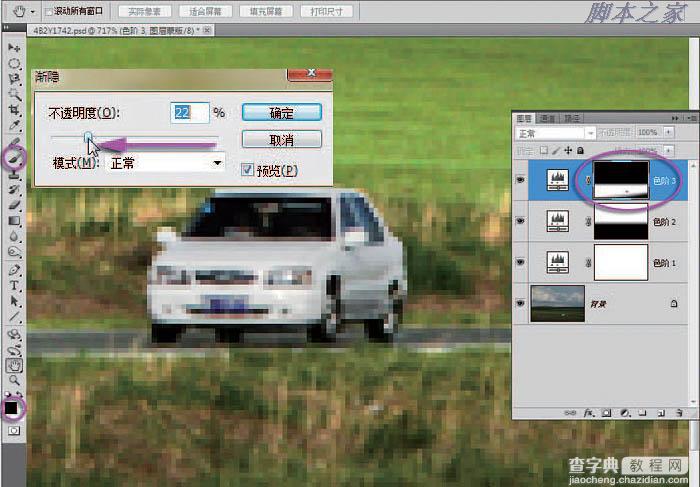Select the Elliptical Marquee tool

coord(14,63)
